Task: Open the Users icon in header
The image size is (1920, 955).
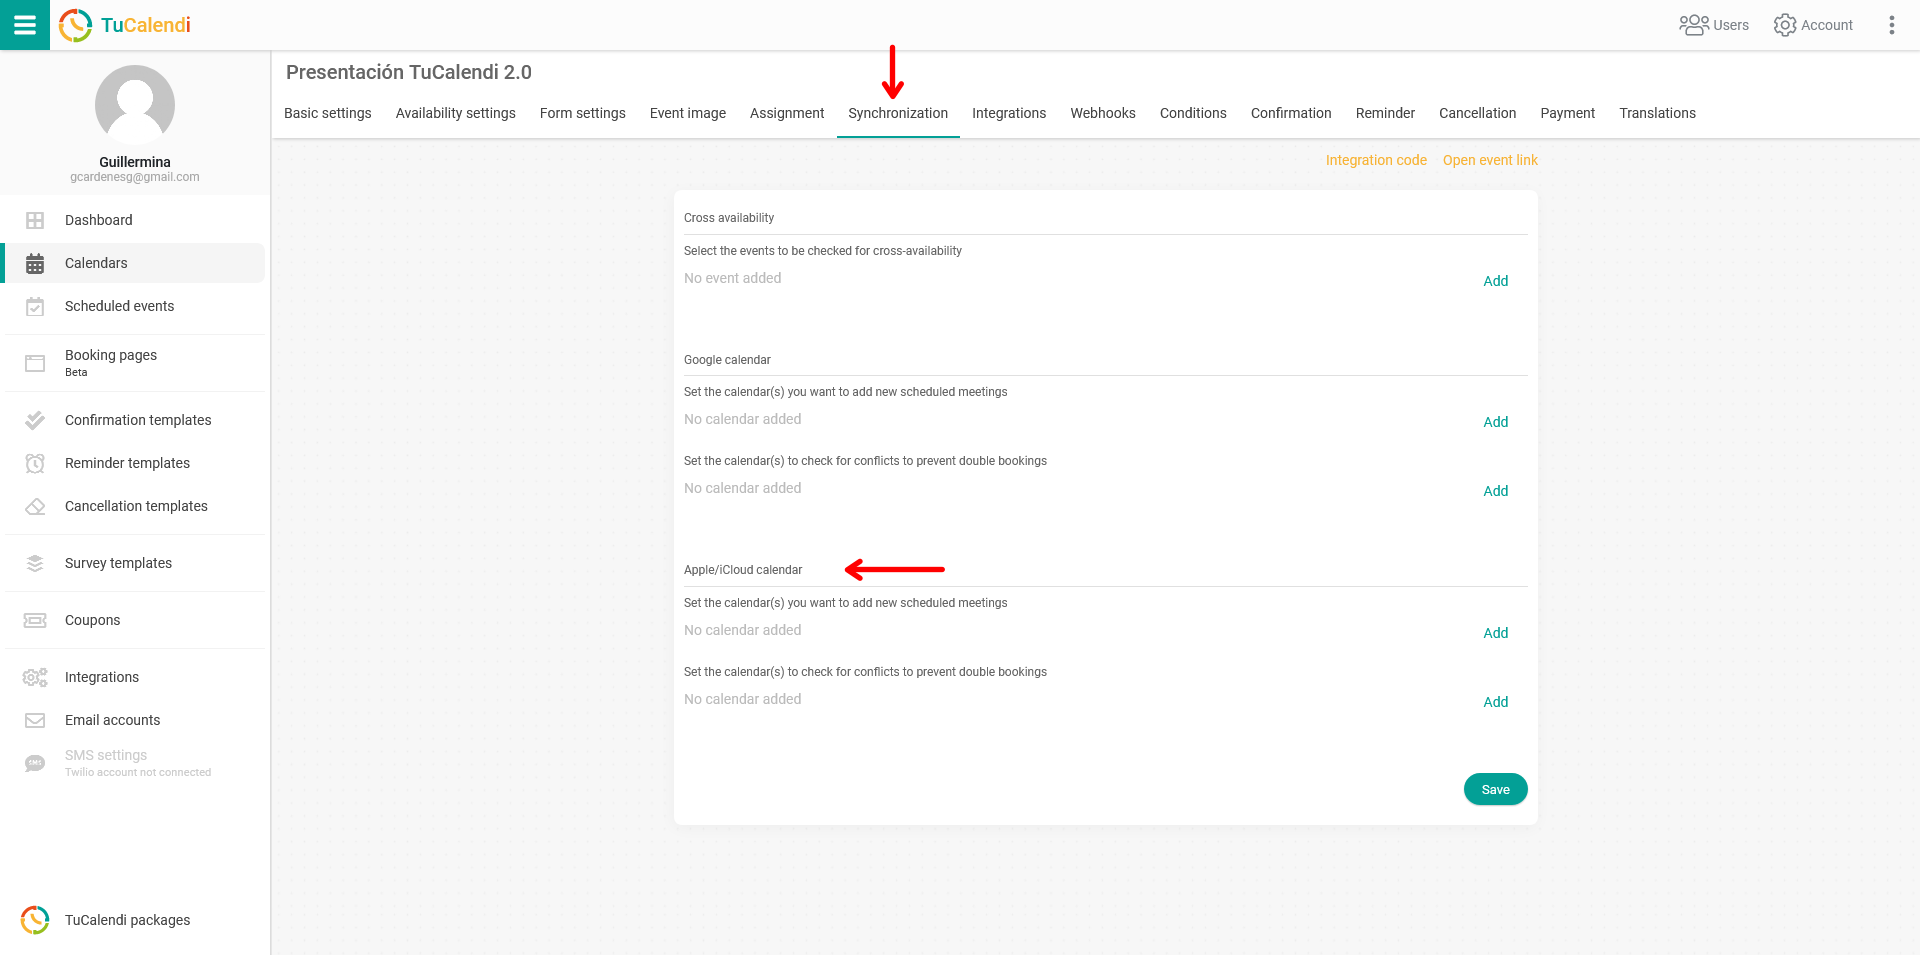Action: 1693,25
